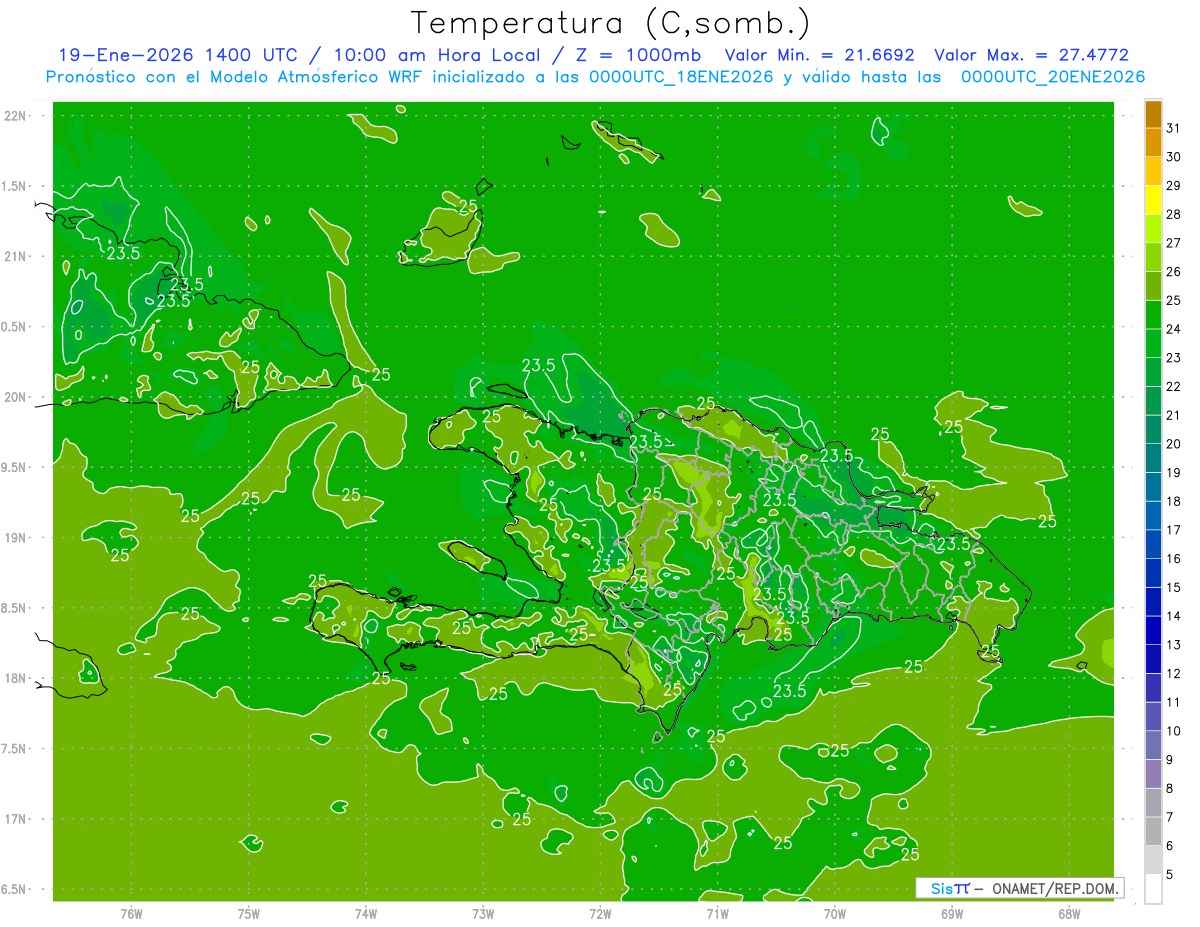Screen dimensions: 1200x927
Task: Click the "5" color scale label
Action: (x=1170, y=875)
